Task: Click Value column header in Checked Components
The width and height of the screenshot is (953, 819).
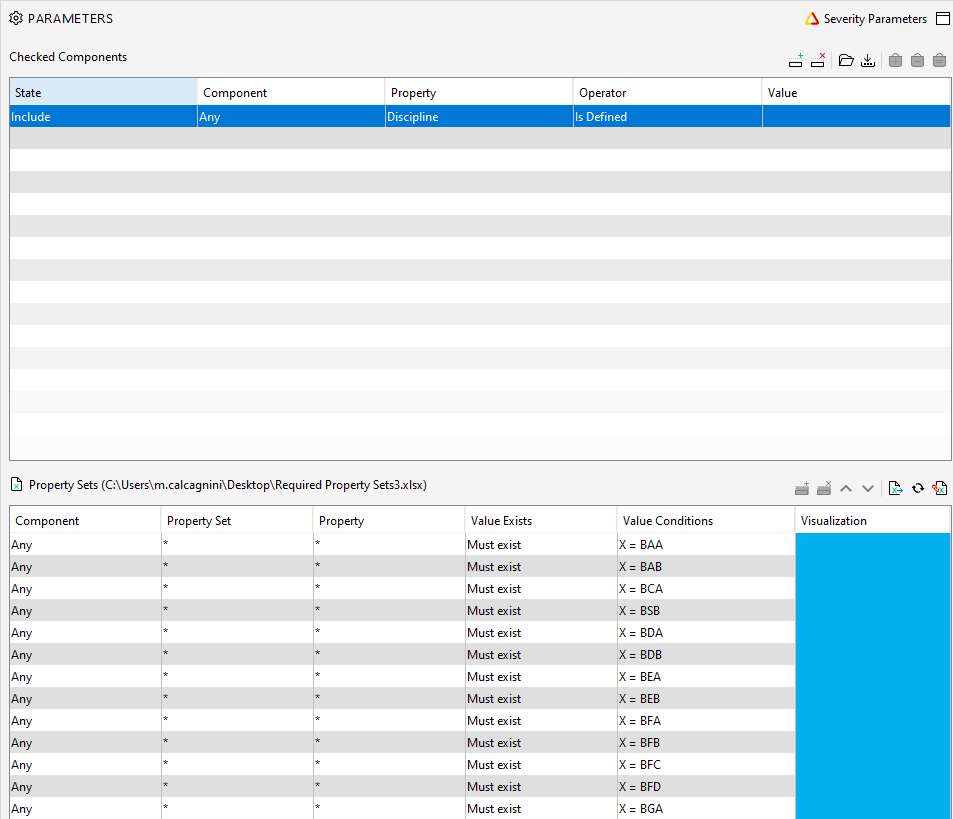Action: 856,92
